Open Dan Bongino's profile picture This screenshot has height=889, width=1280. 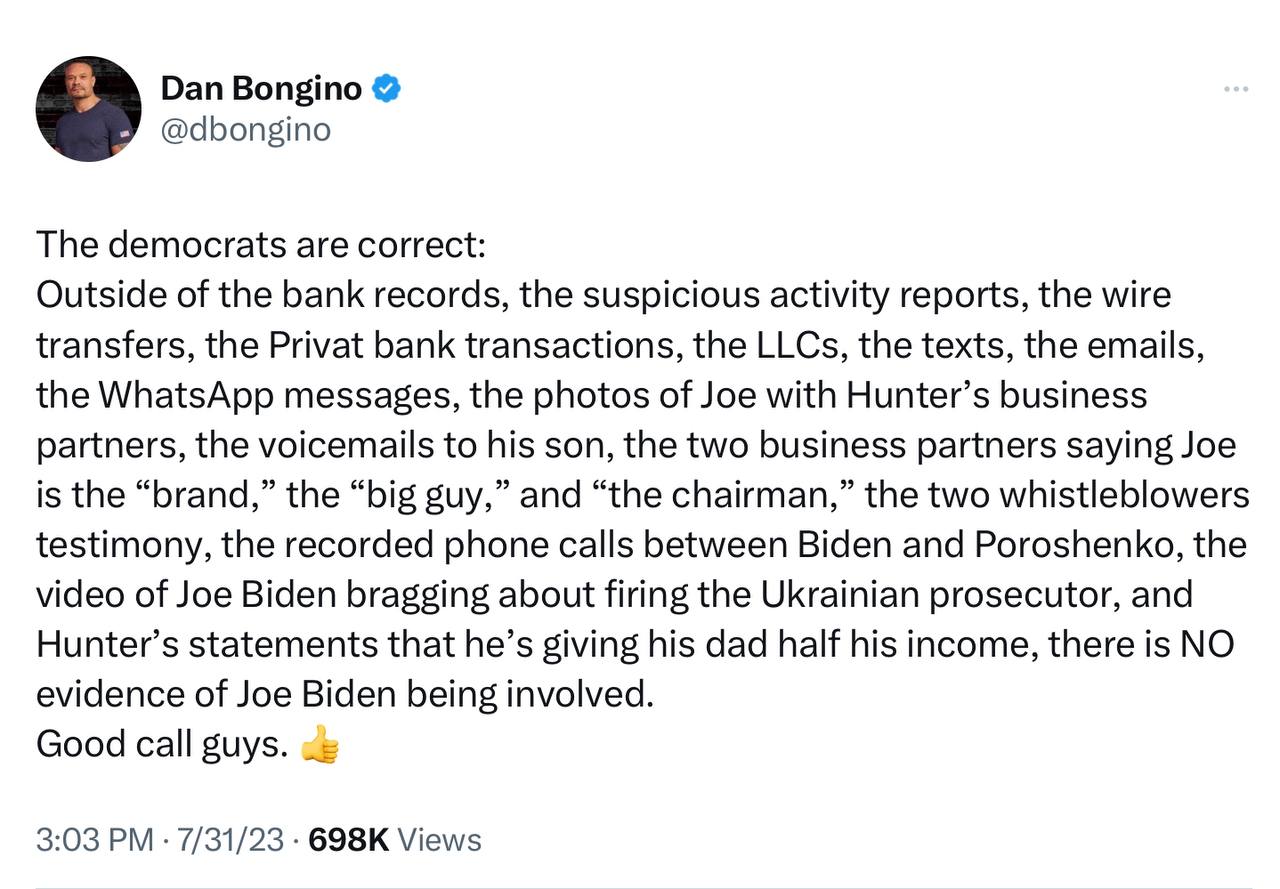click(88, 109)
